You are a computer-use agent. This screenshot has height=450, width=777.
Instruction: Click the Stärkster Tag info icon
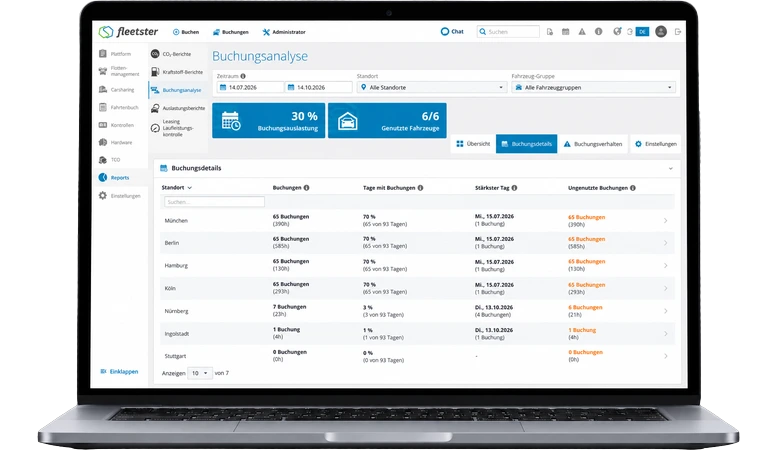[514, 188]
